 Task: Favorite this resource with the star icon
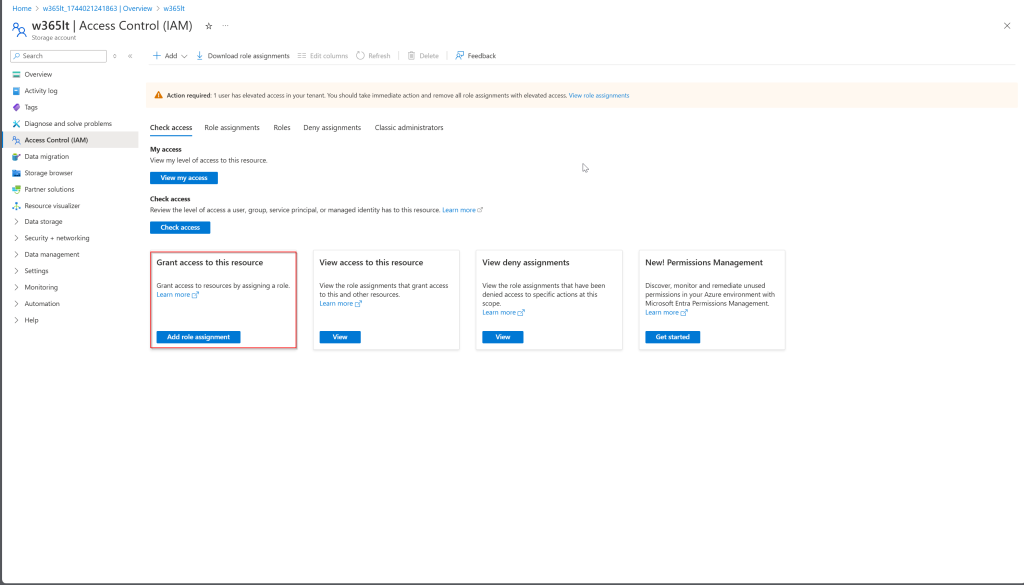coord(208,26)
